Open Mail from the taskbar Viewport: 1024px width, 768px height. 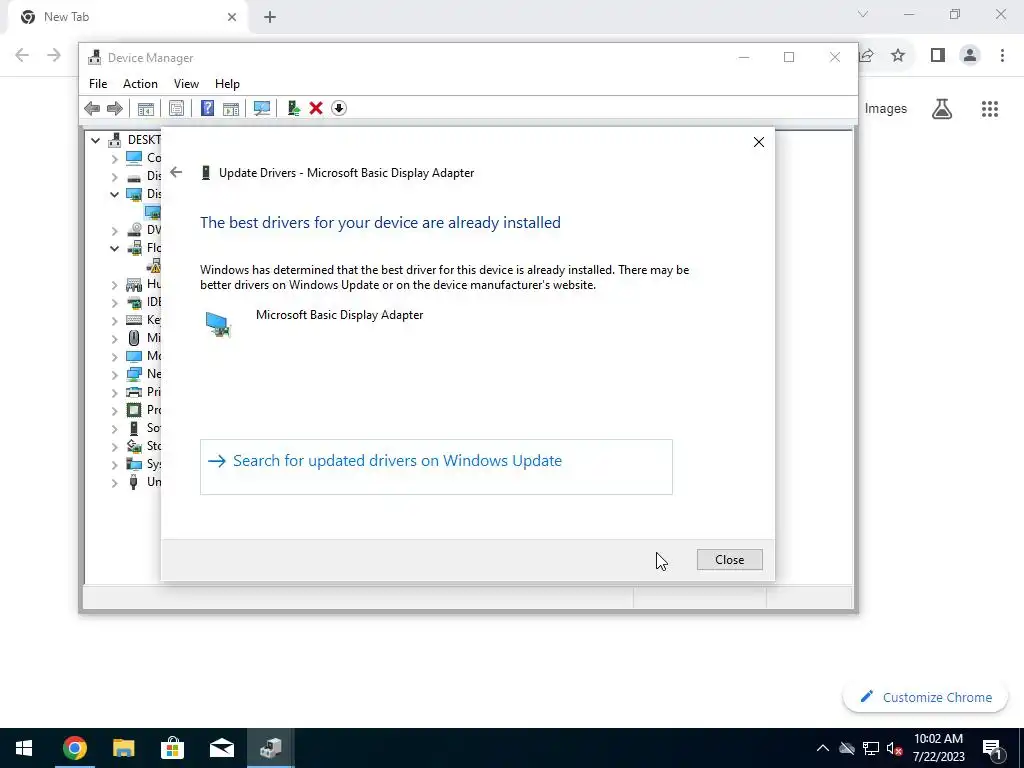(x=222, y=748)
